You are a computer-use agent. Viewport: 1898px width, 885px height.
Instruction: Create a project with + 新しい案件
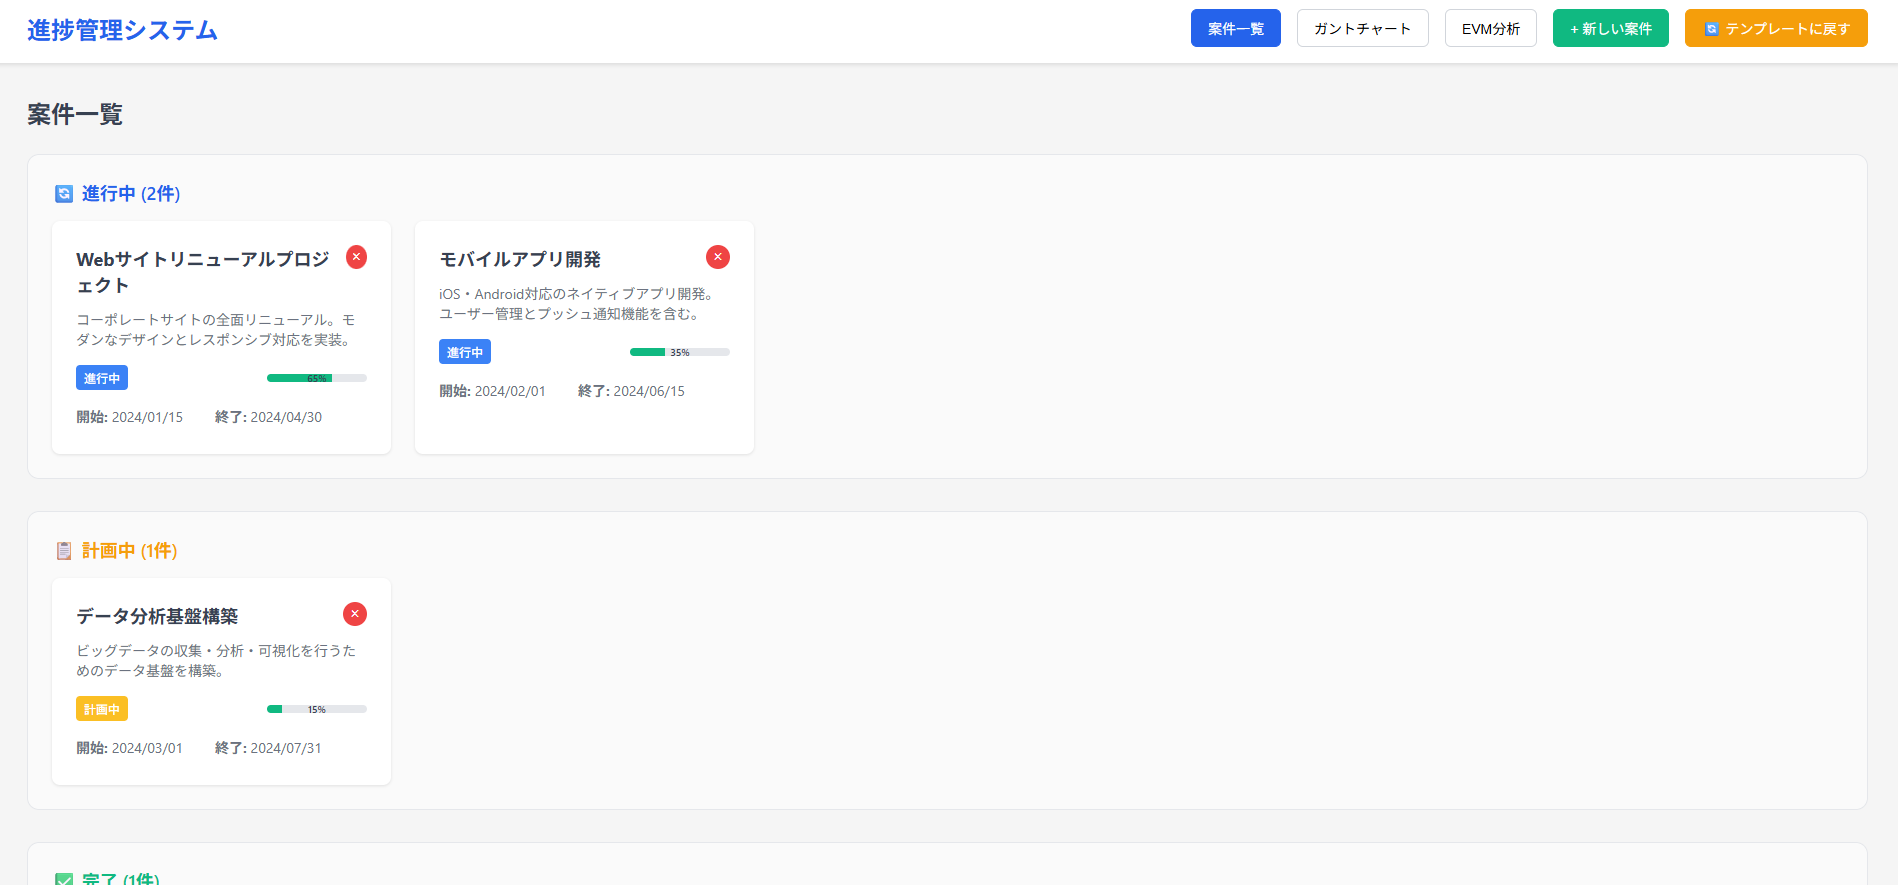click(x=1610, y=29)
